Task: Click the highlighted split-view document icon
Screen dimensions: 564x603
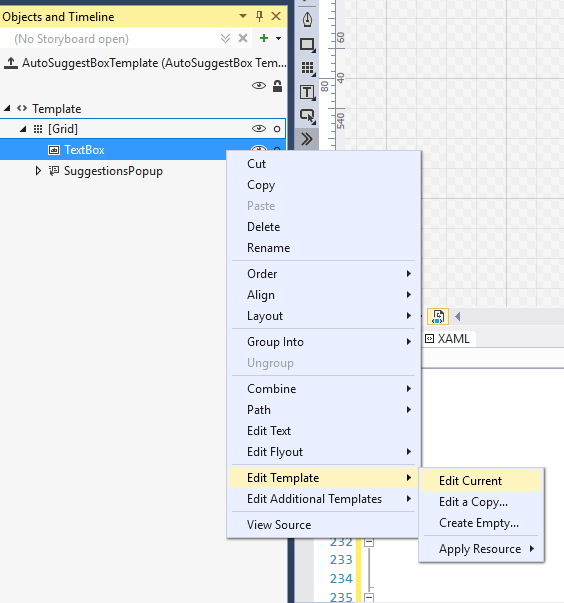Action: (438, 317)
